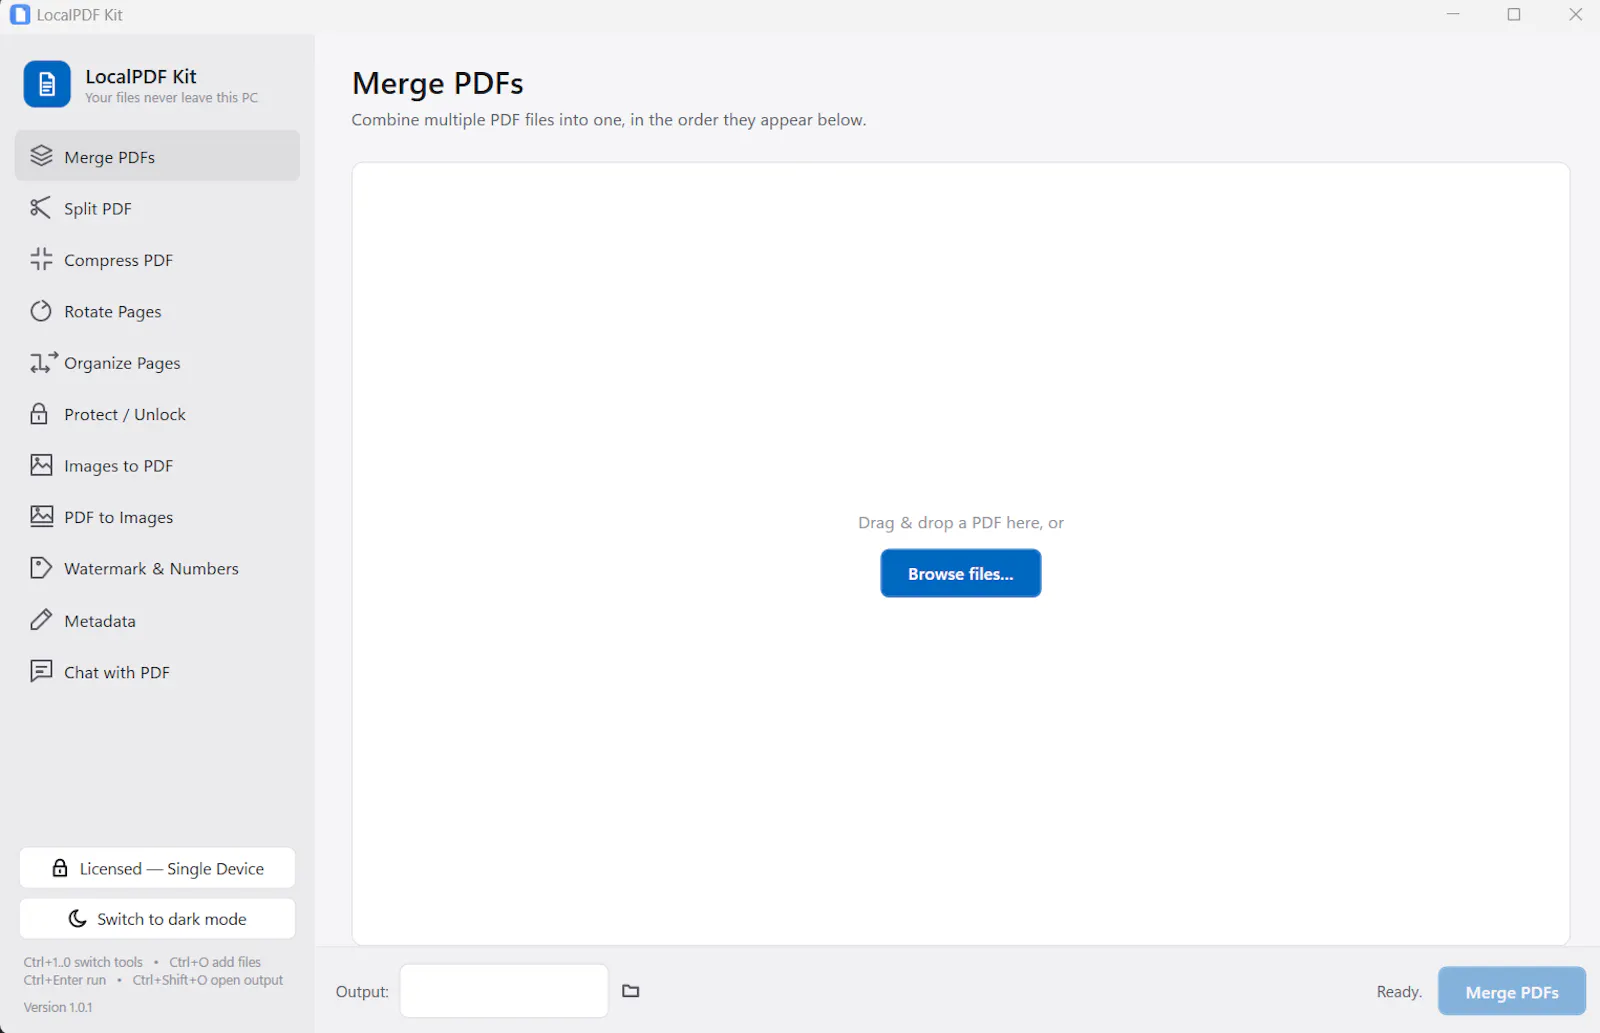Click the Chat with PDF speech bubble icon
Viewport: 1600px width, 1033px height.
41,671
